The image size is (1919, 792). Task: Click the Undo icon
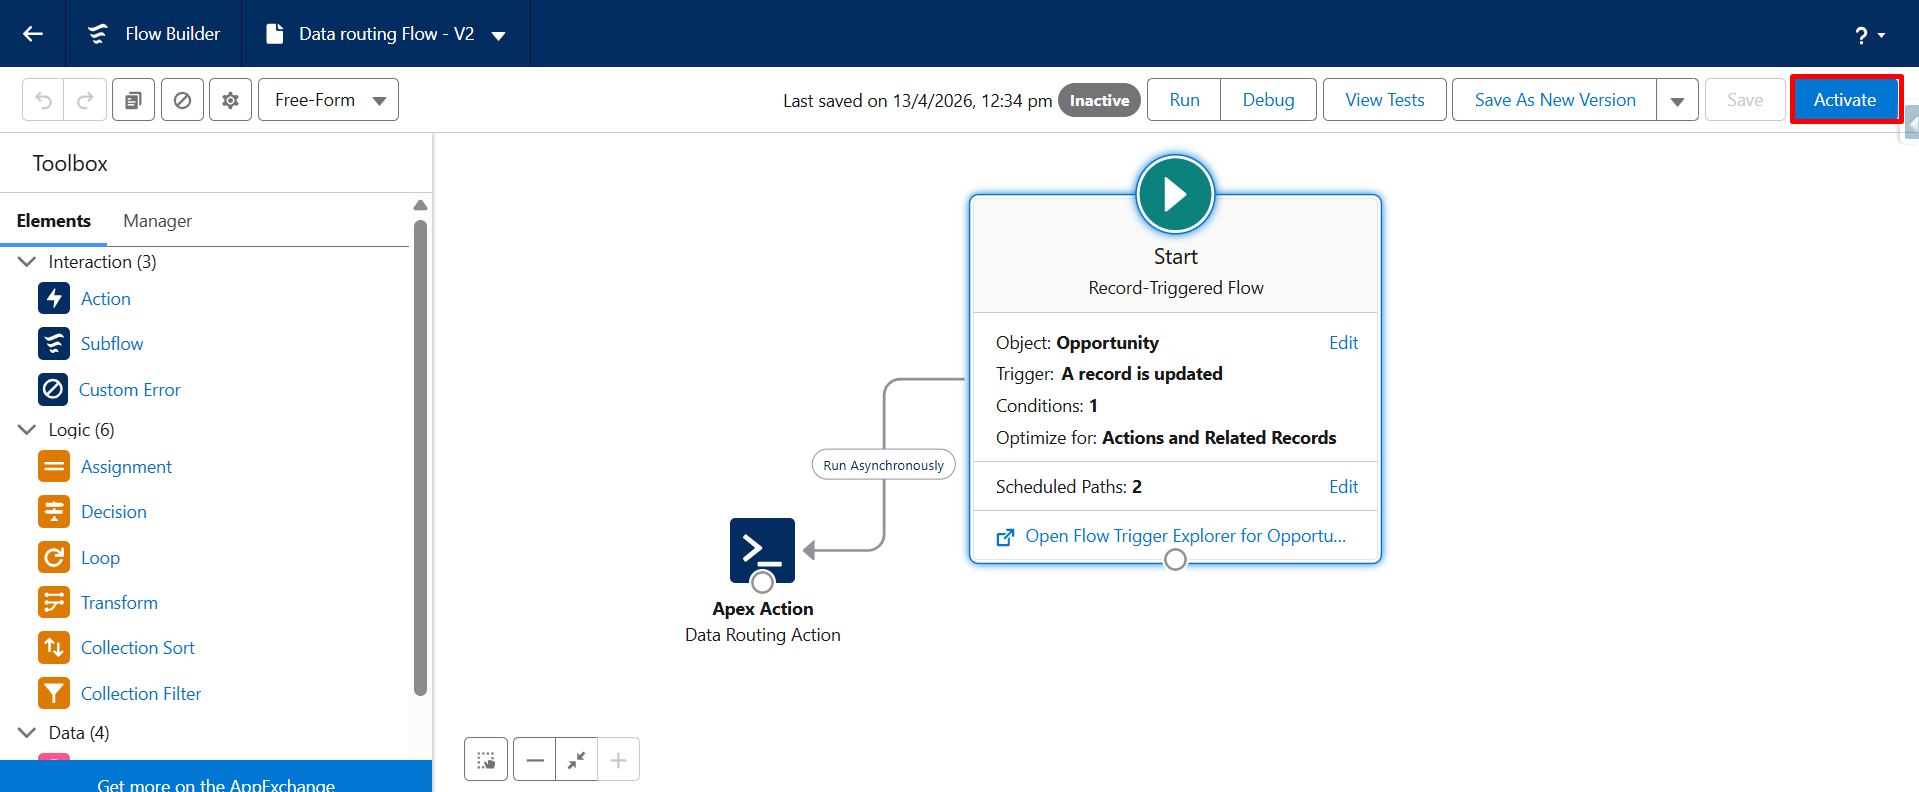pos(43,100)
